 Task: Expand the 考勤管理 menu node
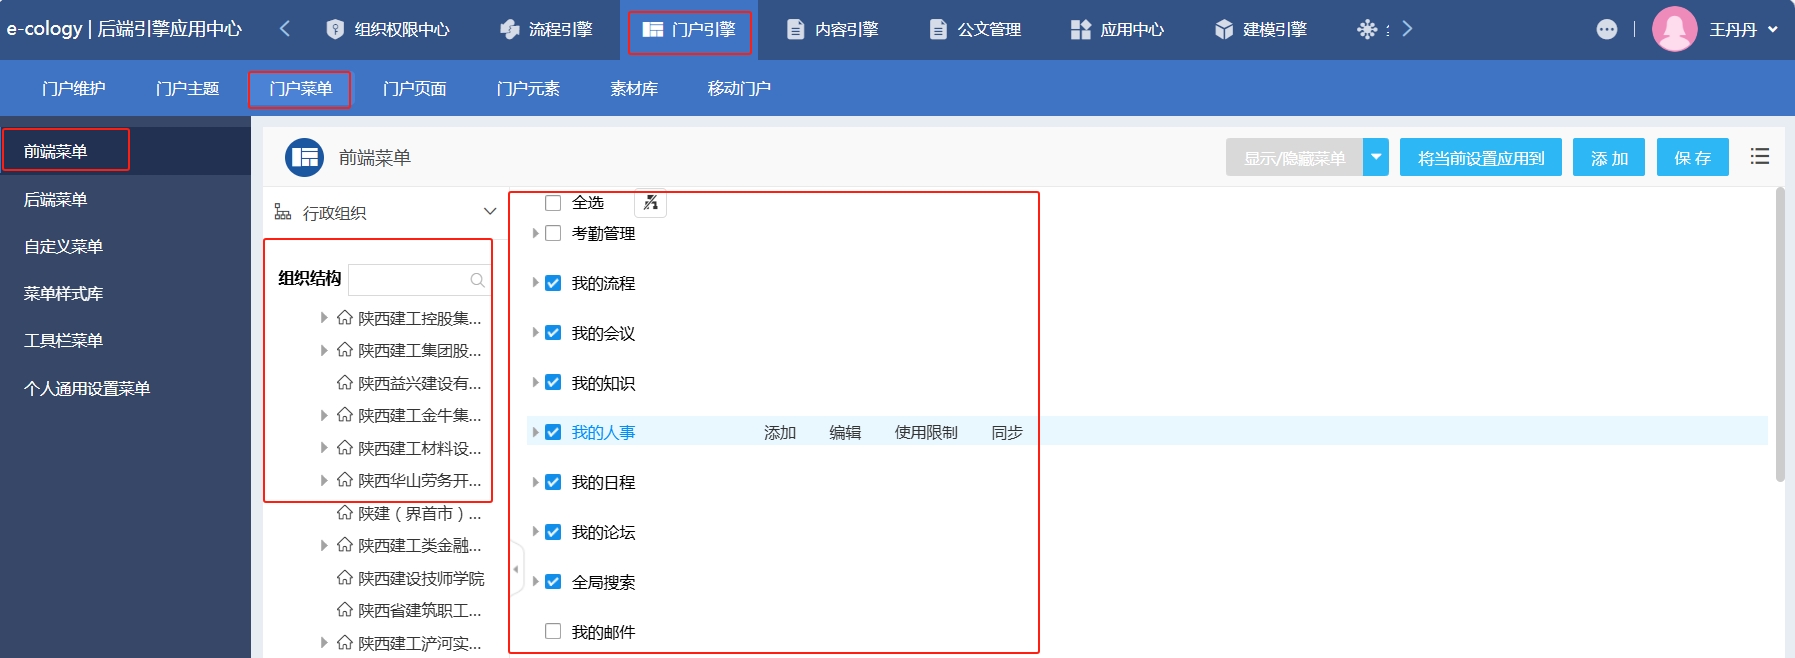click(x=535, y=233)
